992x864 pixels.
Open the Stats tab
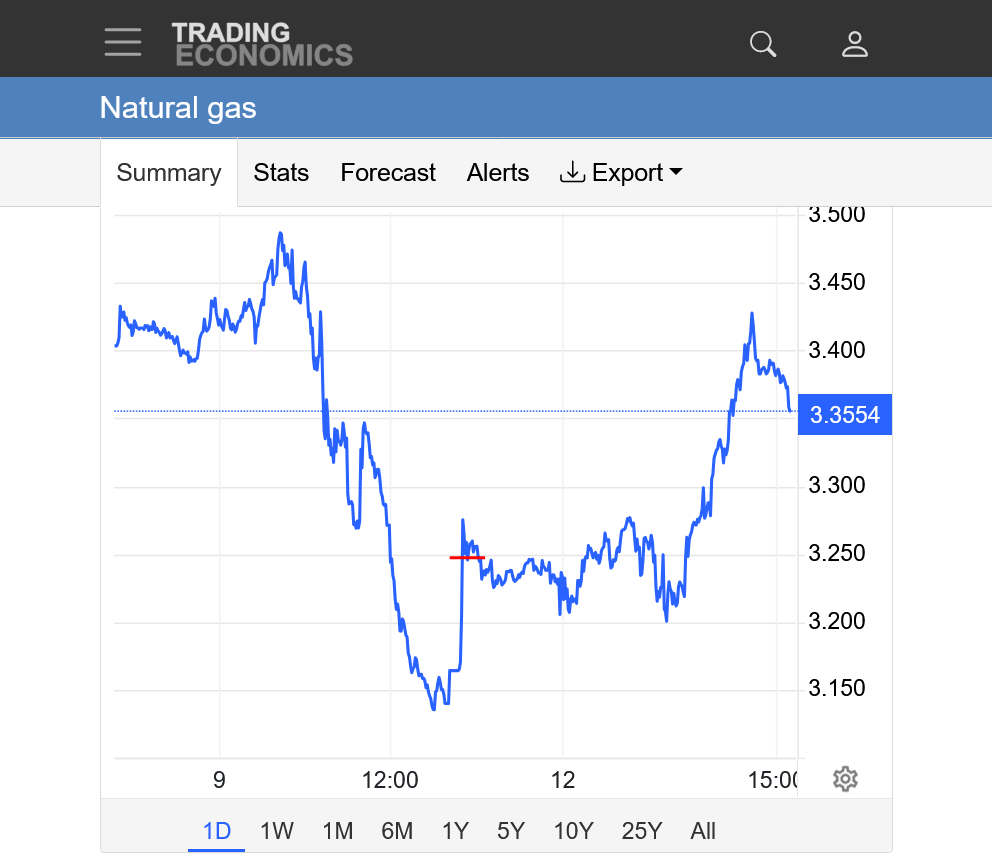point(281,173)
